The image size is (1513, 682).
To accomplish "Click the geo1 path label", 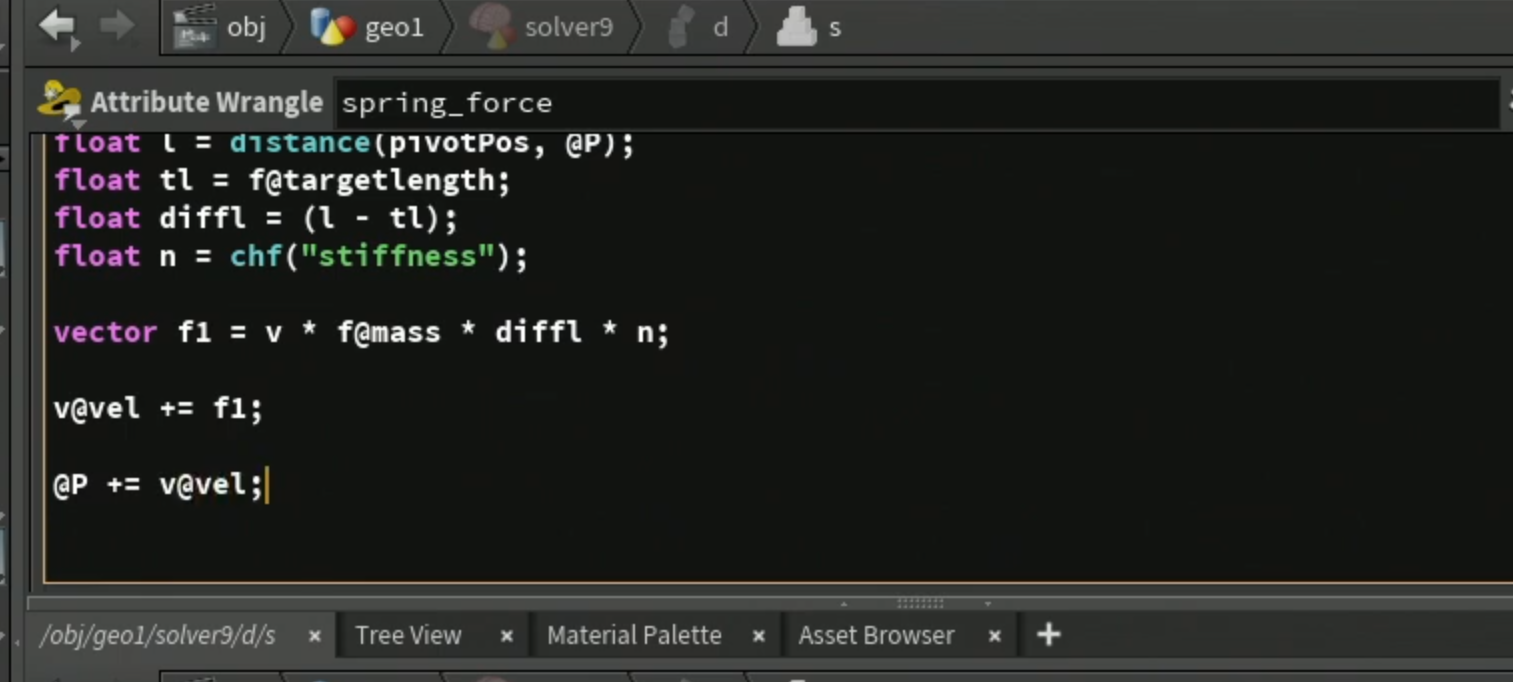I will pos(394,27).
